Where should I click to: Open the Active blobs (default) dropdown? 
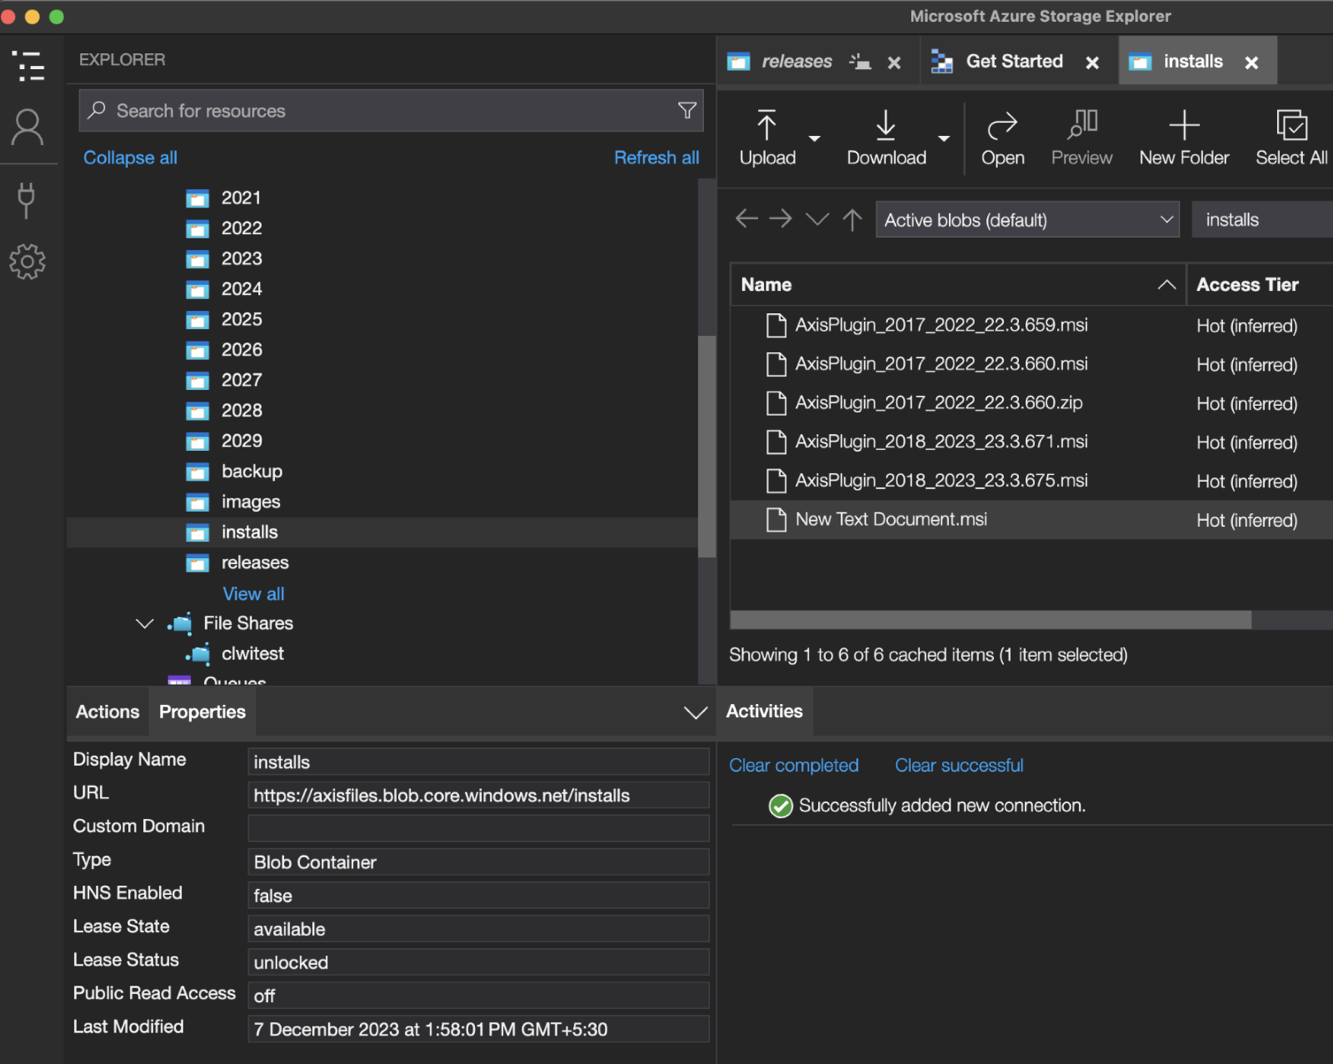pyautogui.click(x=1027, y=220)
